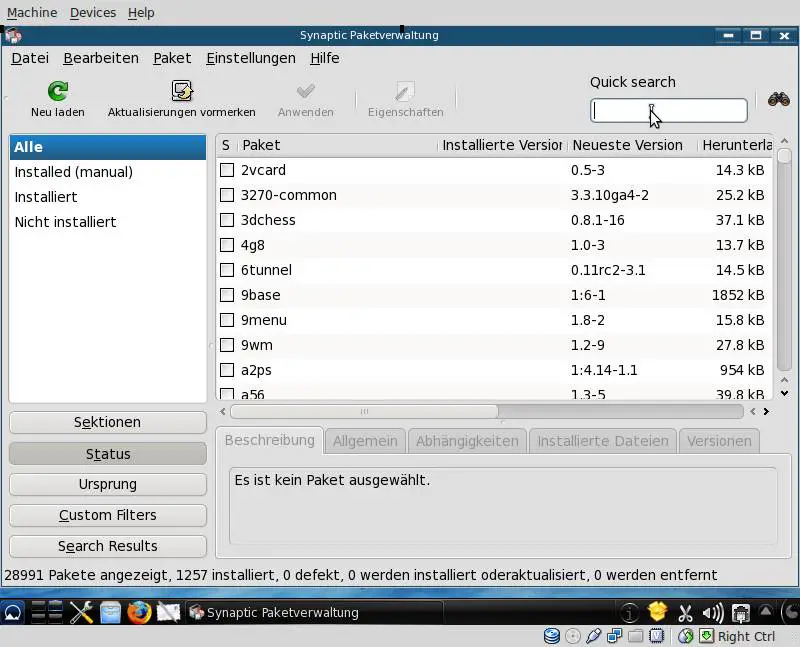Launch Firefox from the taskbar

[x=139, y=612]
